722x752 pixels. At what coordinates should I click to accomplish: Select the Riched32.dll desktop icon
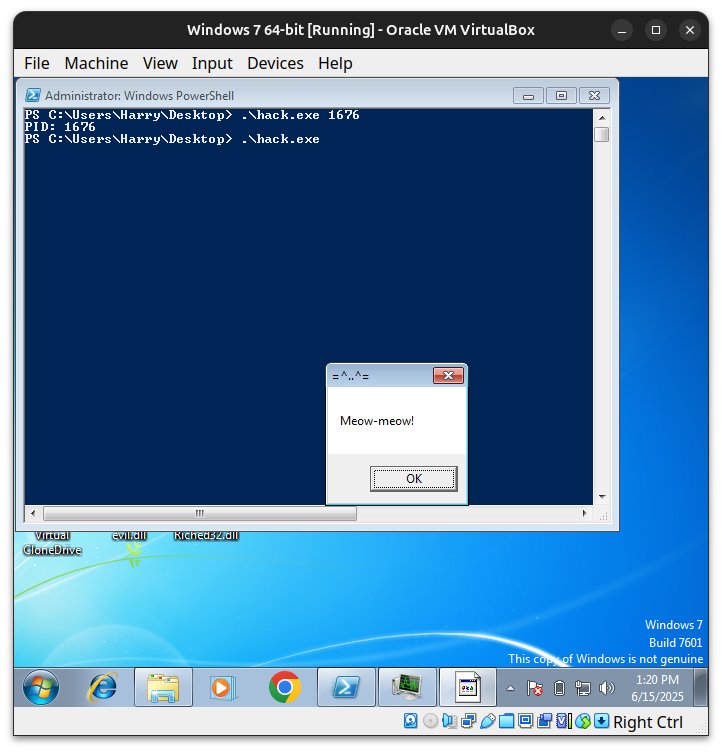[206, 535]
